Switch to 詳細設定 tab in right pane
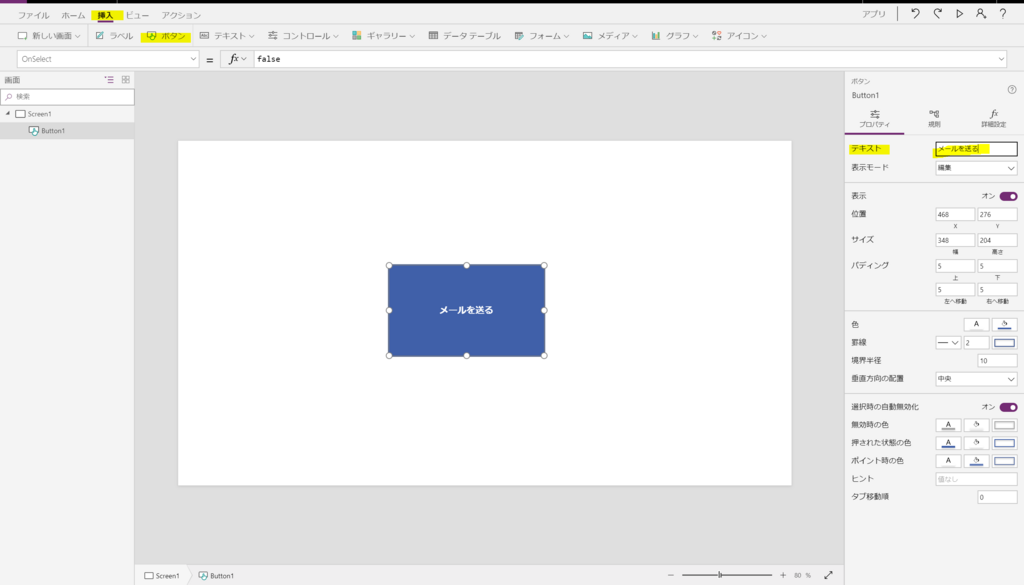1024x585 pixels. [x=993, y=119]
